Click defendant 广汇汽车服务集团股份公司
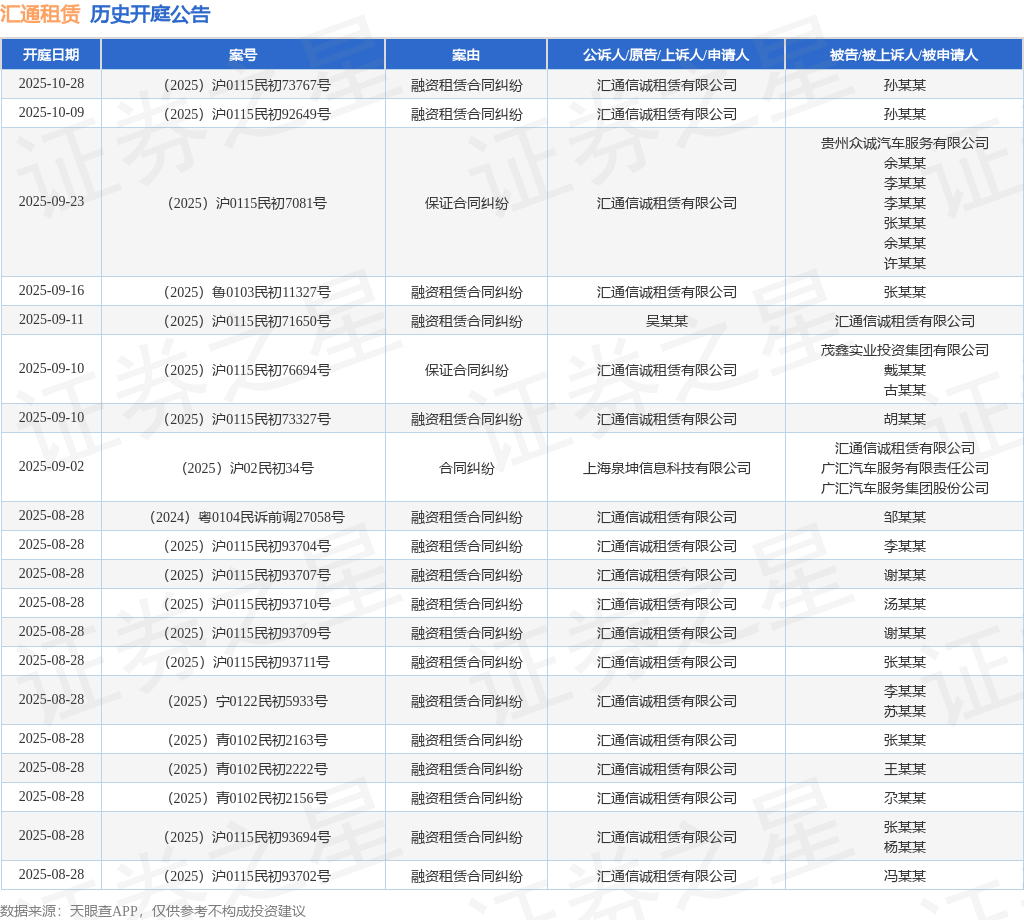 (x=904, y=488)
